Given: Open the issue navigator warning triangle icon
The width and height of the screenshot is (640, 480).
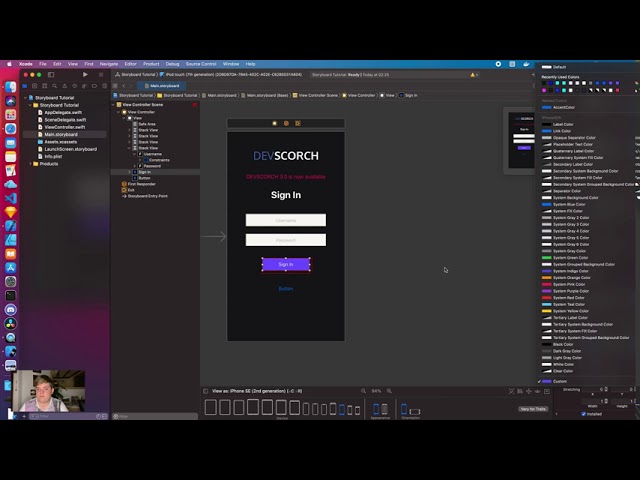Looking at the screenshot, I should click(x=64, y=86).
